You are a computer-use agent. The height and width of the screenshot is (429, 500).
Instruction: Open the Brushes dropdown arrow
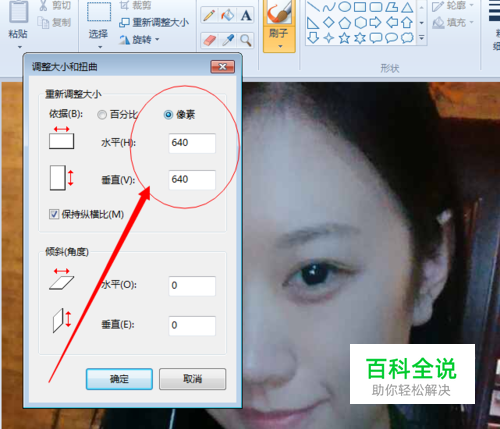(x=280, y=46)
